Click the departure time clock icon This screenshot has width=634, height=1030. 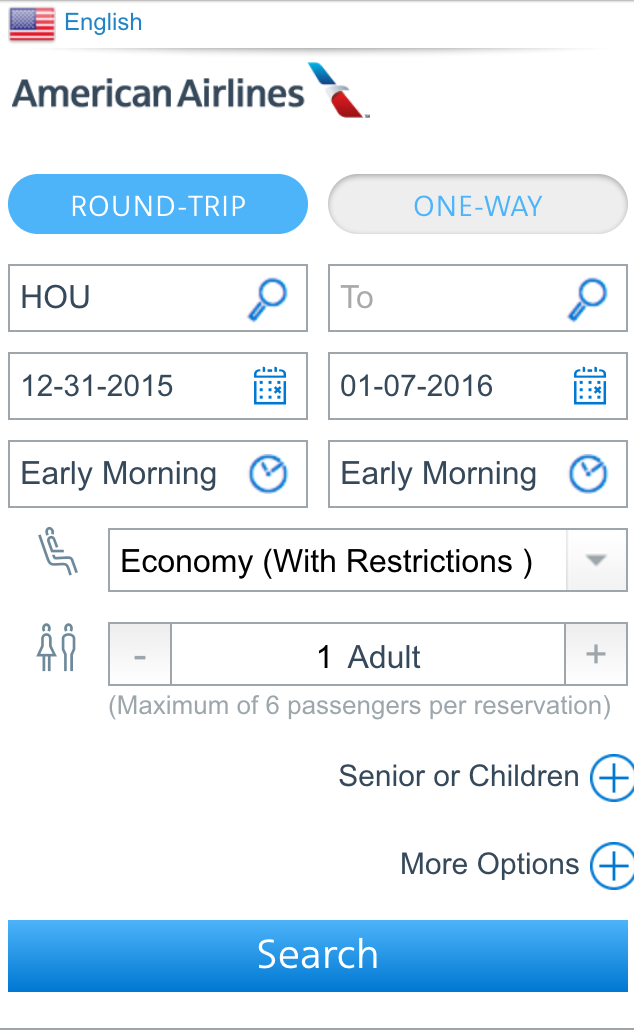pyautogui.click(x=268, y=473)
